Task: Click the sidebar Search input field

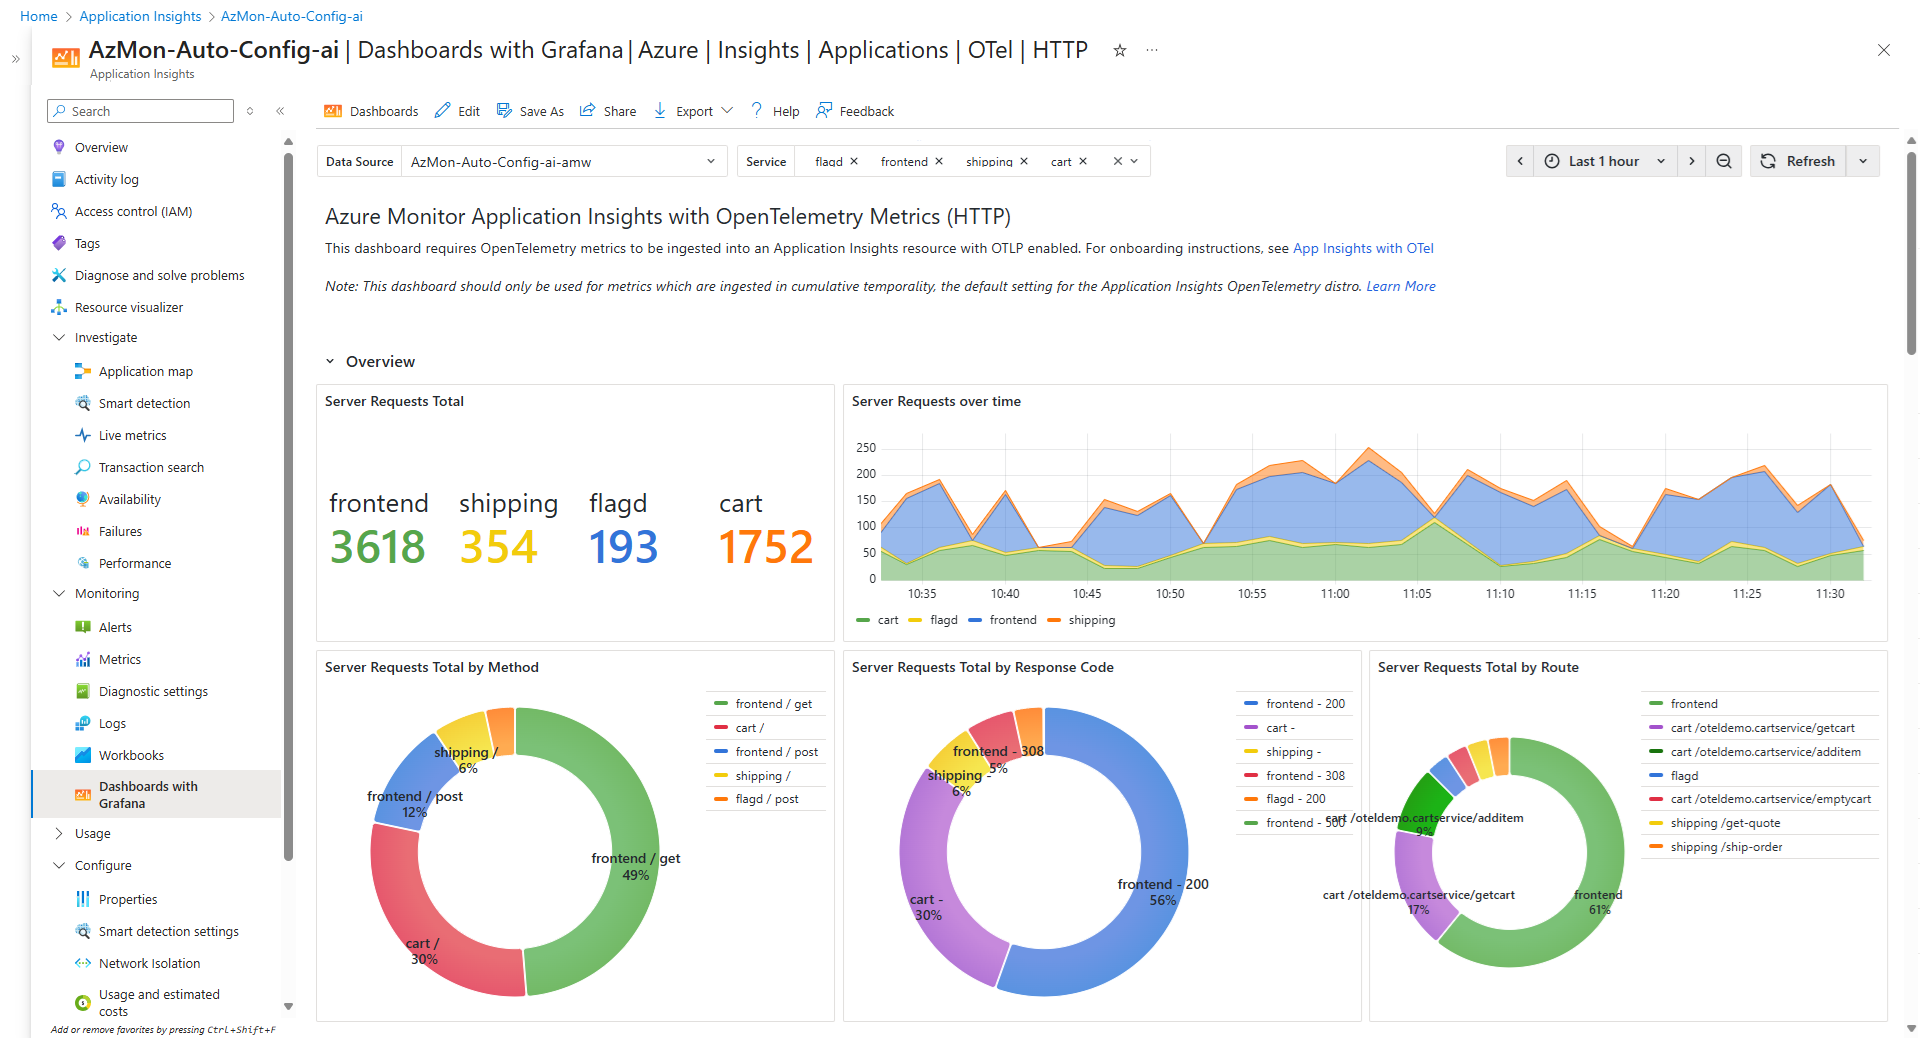Action: coord(148,111)
